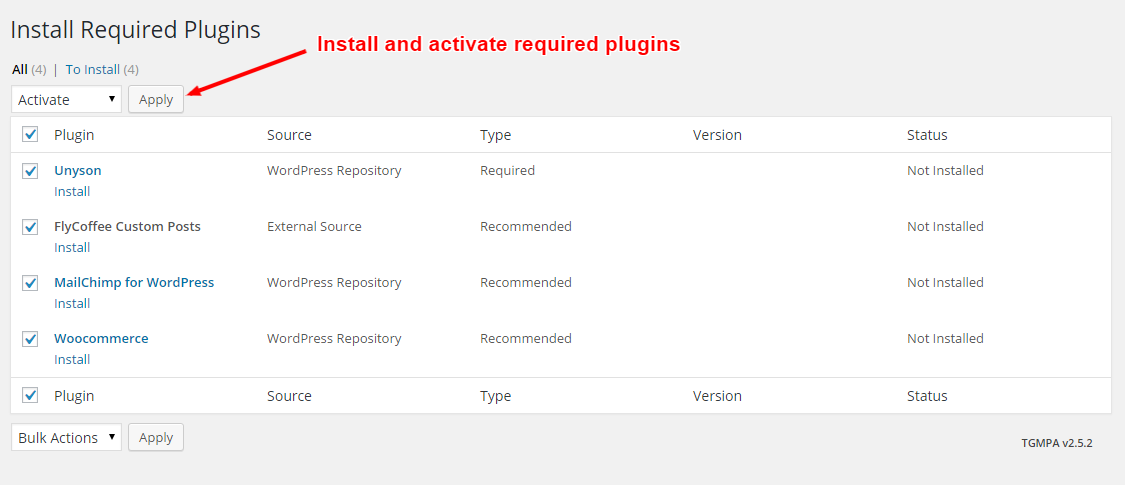1125x485 pixels.
Task: Deselect the Woocommerce plugin checkbox
Action: pyautogui.click(x=30, y=339)
